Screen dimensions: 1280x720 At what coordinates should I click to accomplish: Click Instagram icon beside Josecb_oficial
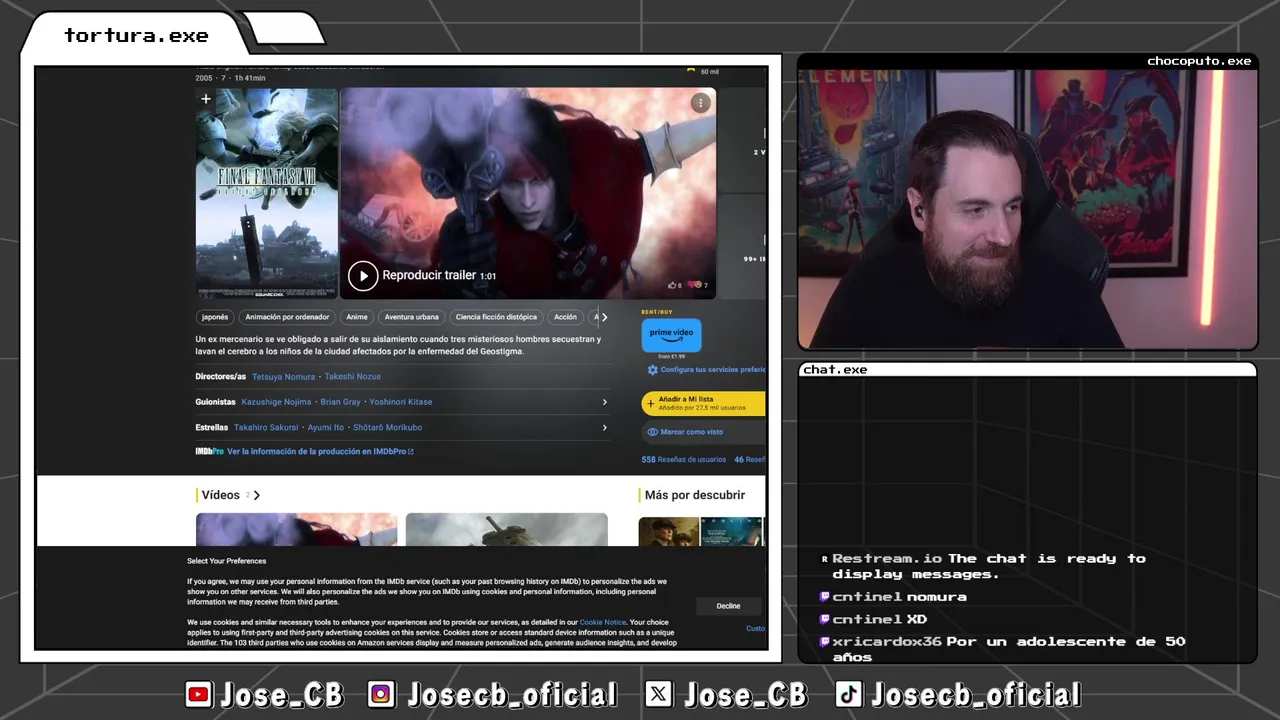(x=381, y=694)
